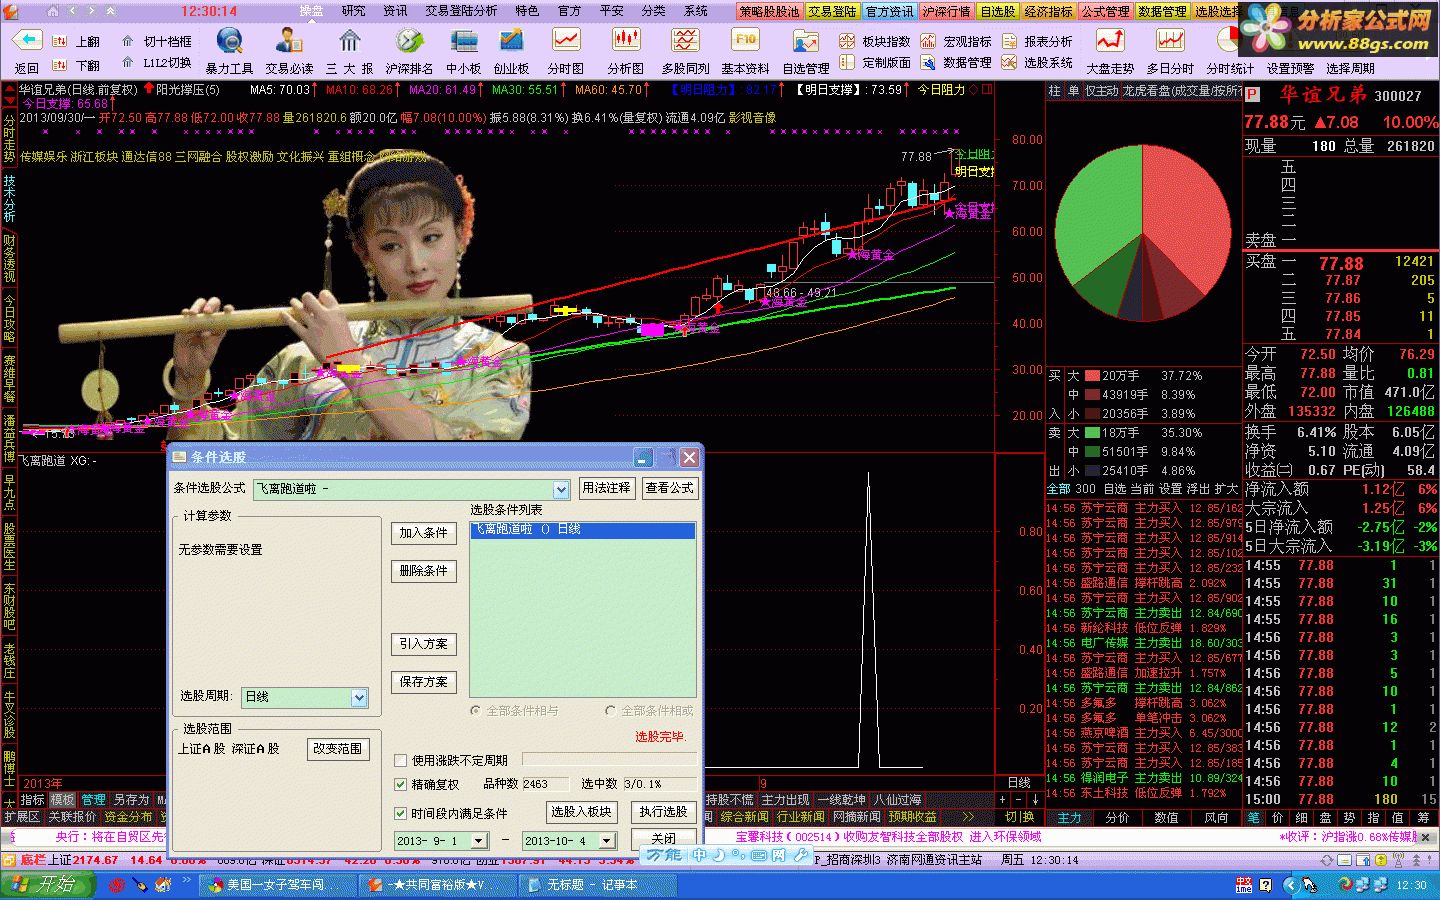Open the 系统 menu

pos(696,11)
